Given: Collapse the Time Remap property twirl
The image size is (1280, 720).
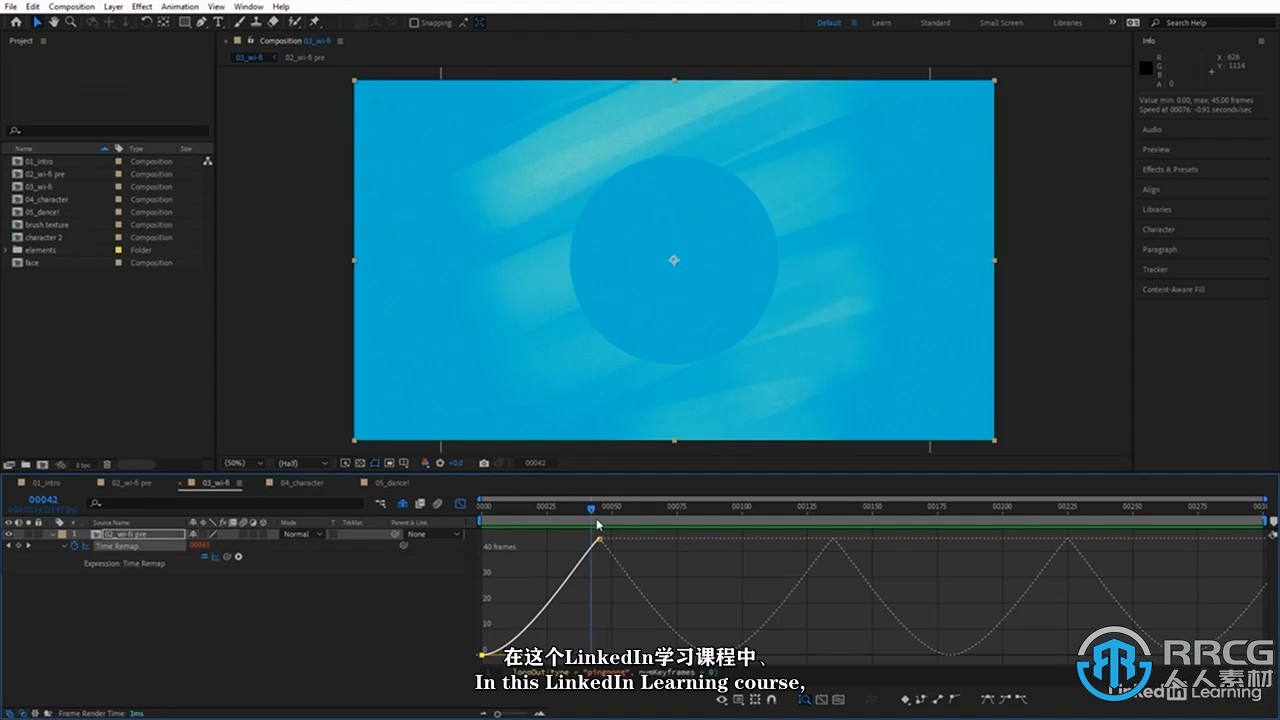Looking at the screenshot, I should (x=64, y=546).
